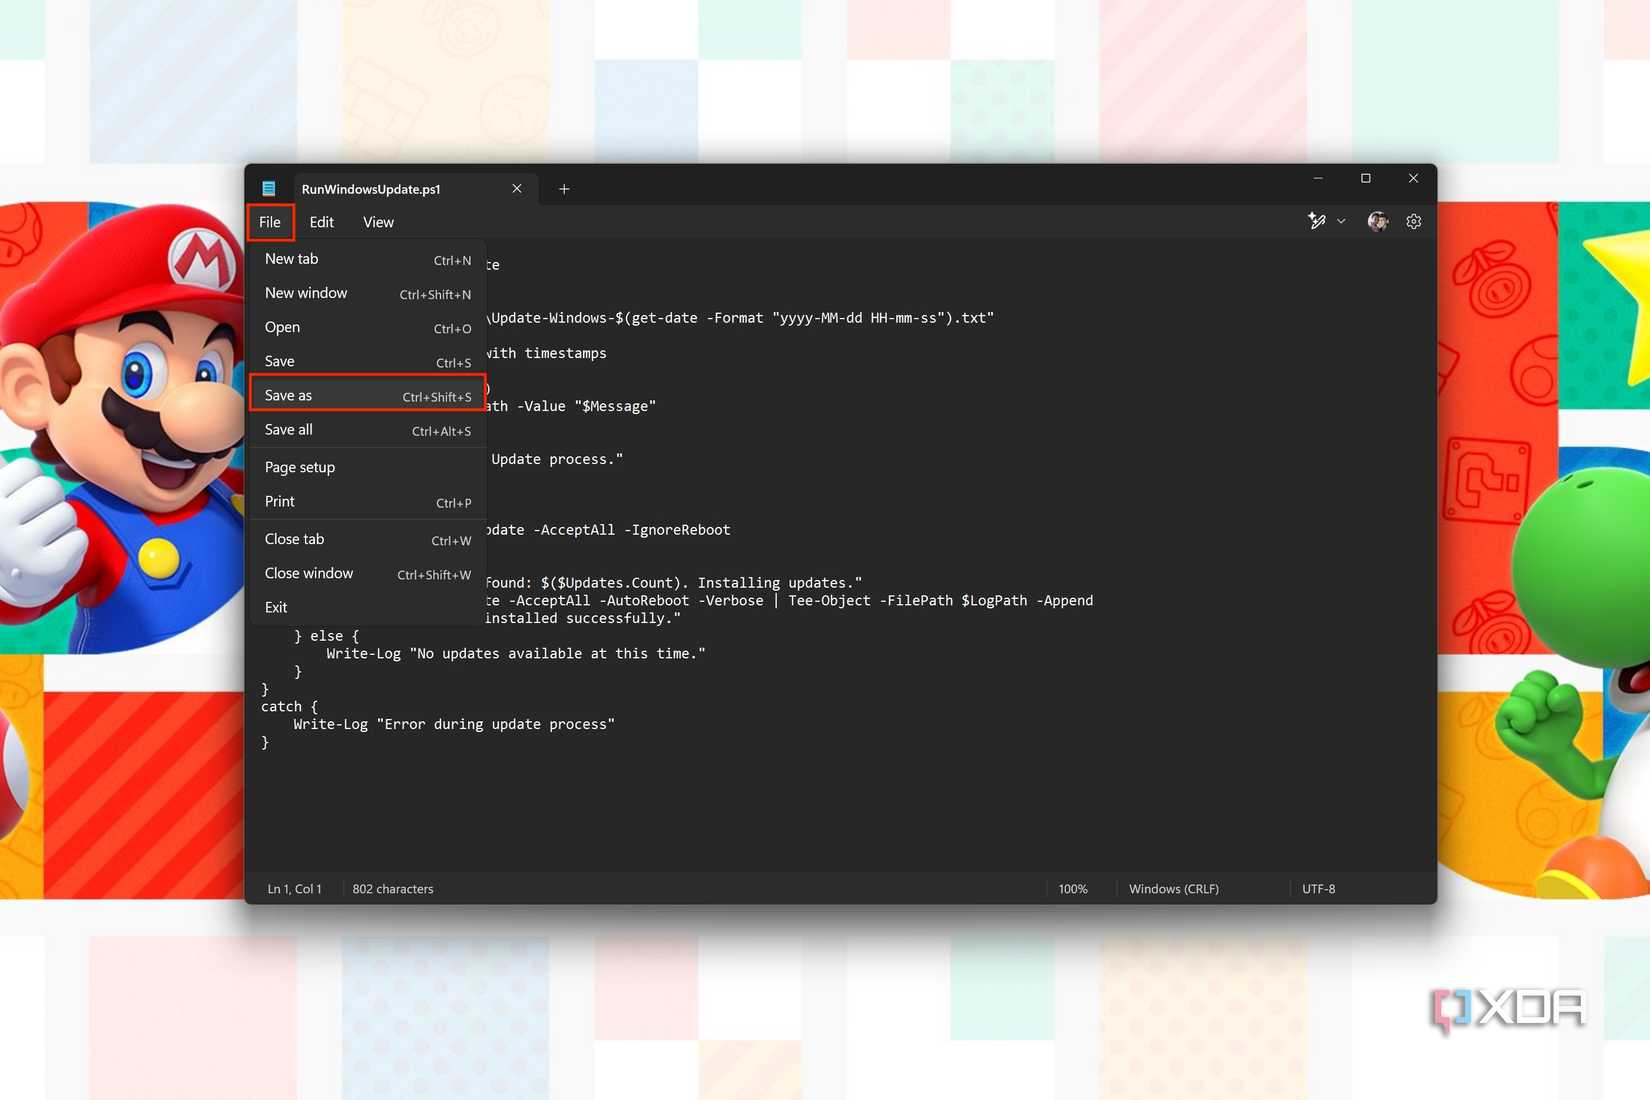The image size is (1650, 1100).
Task: Open the Edit menu
Action: pyautogui.click(x=321, y=221)
